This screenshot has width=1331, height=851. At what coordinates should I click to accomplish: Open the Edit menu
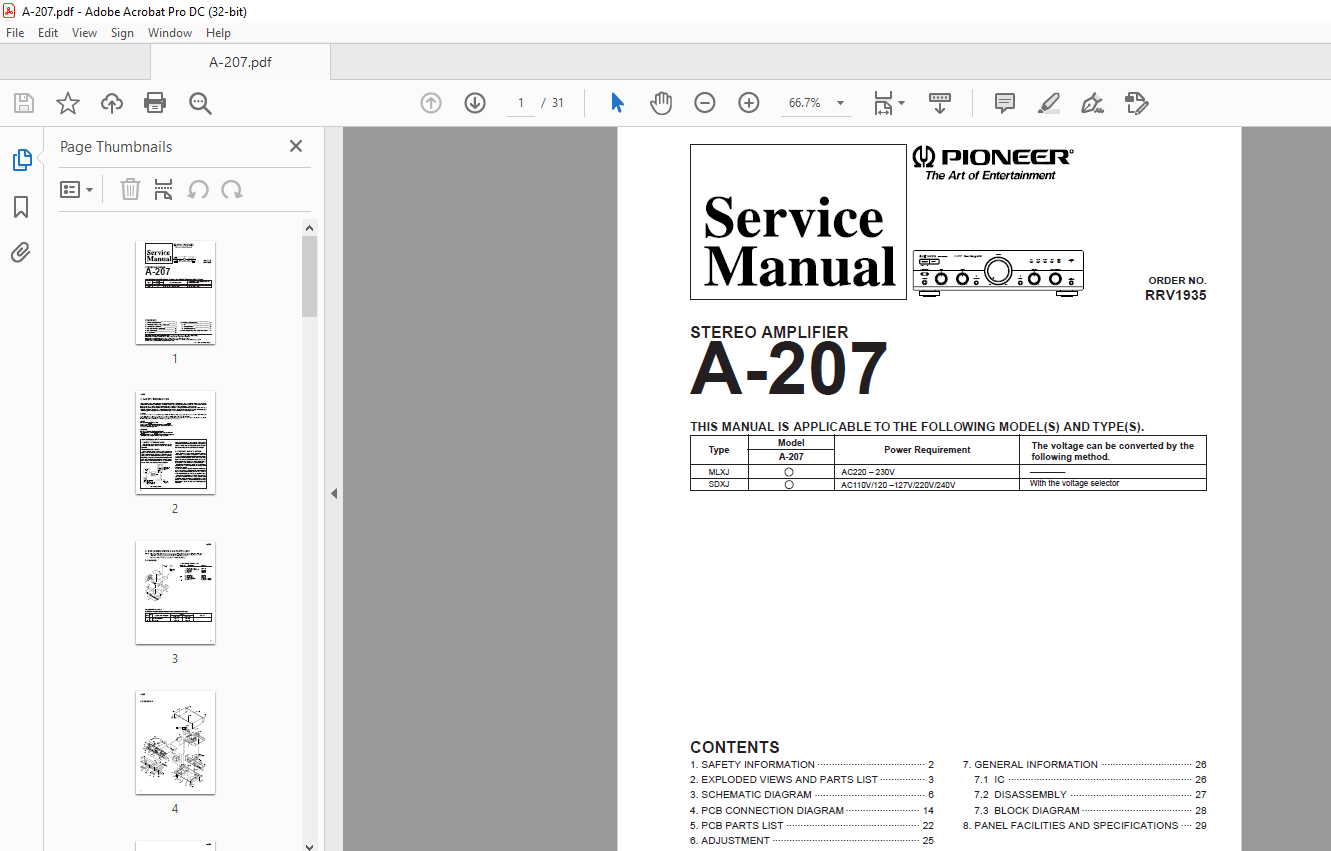pyautogui.click(x=48, y=33)
